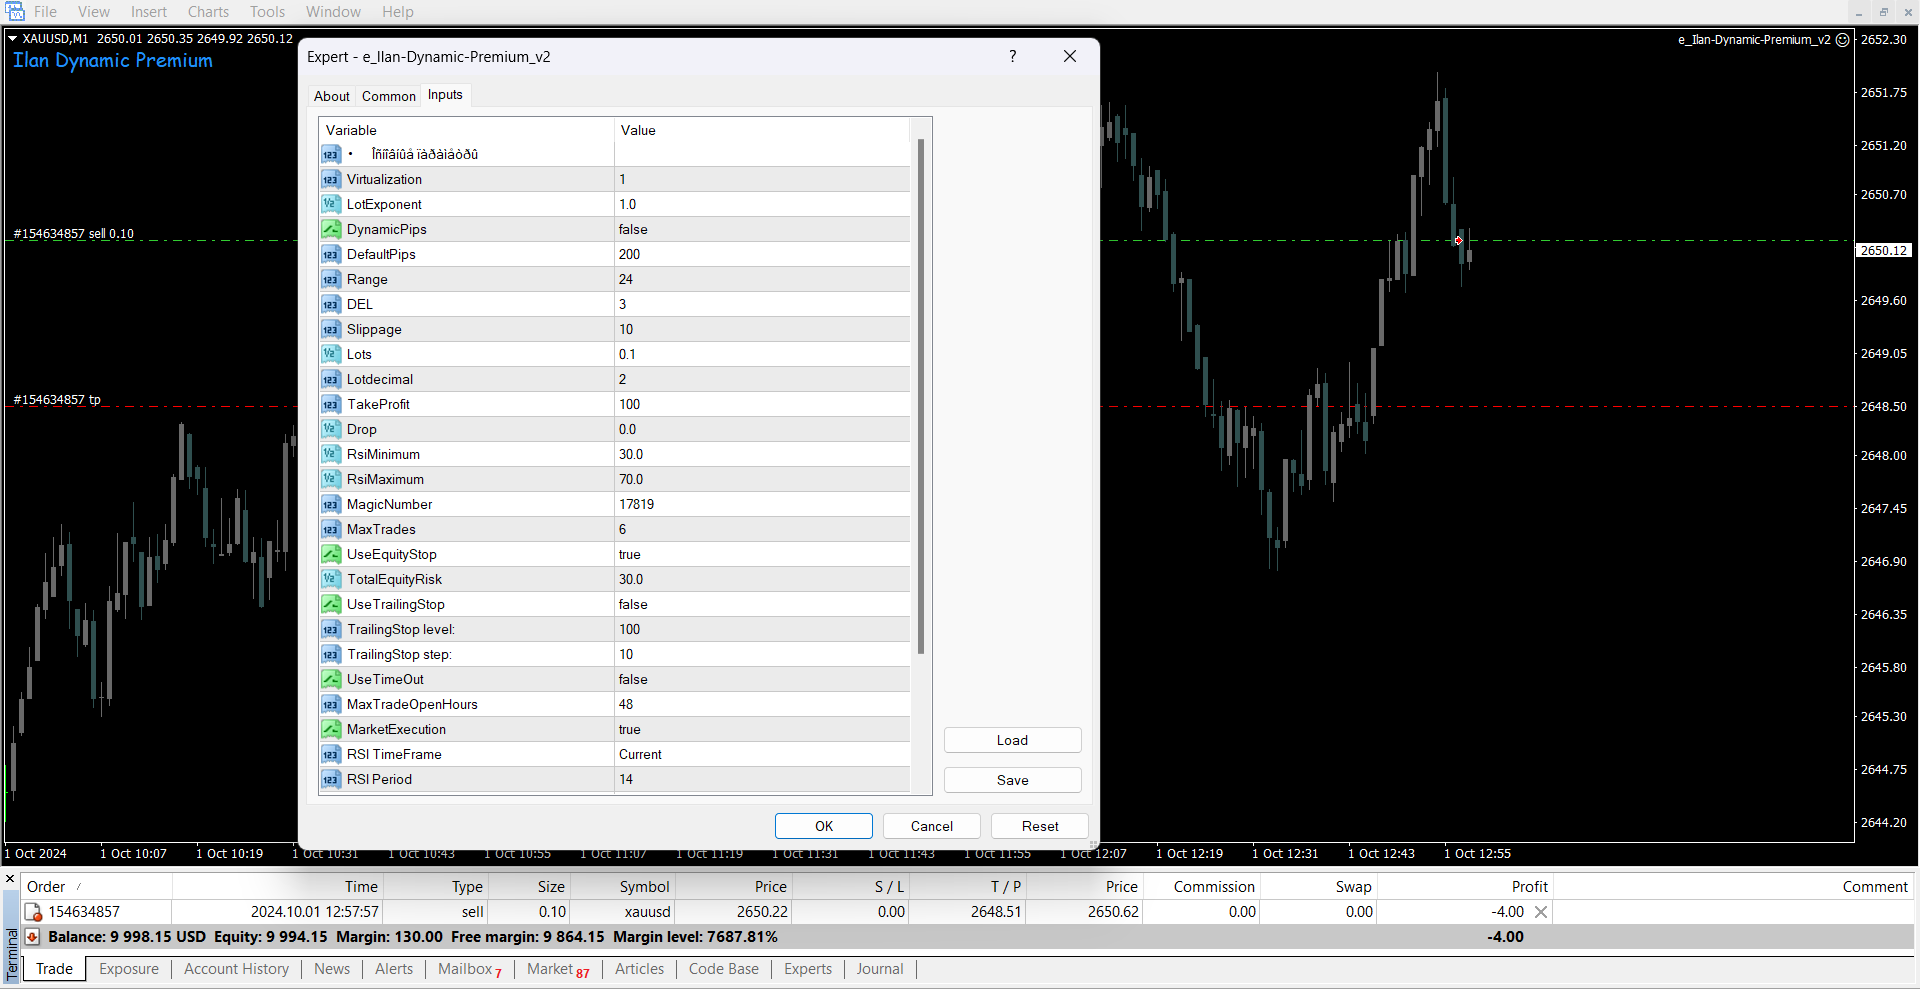This screenshot has height=990, width=1920.
Task: Select the UseTrailingStop false value cell
Action: [762, 605]
